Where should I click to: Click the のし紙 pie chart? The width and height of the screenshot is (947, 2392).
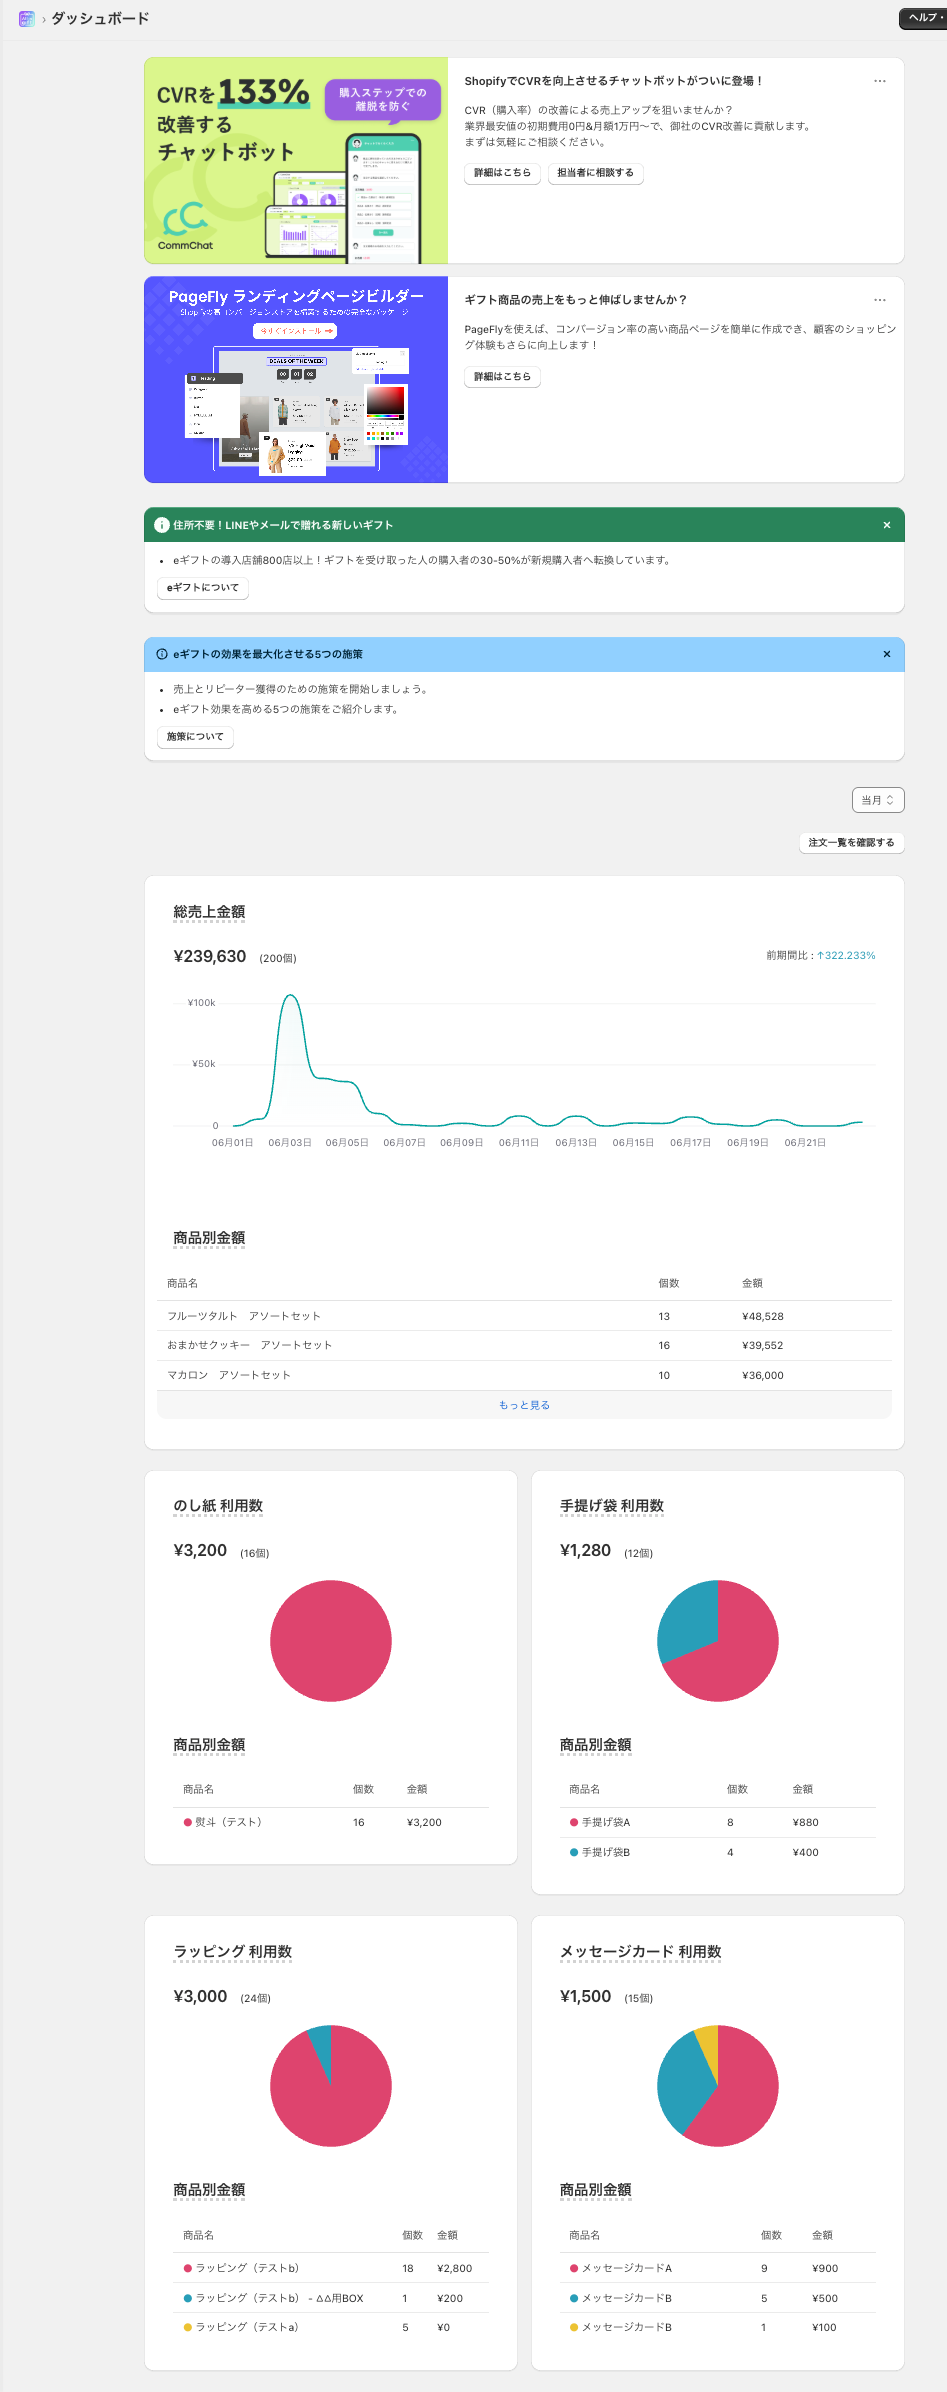point(331,1641)
